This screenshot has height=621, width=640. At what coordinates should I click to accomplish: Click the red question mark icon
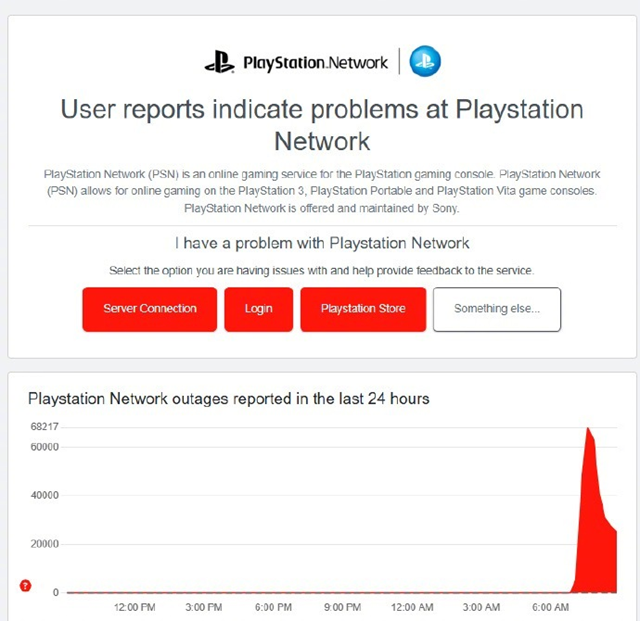click(x=26, y=585)
